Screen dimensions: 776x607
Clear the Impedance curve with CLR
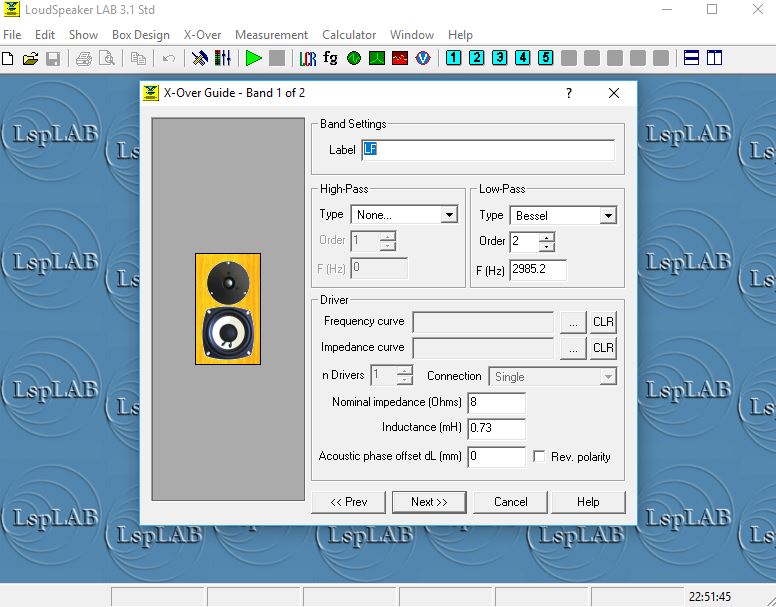pos(603,348)
